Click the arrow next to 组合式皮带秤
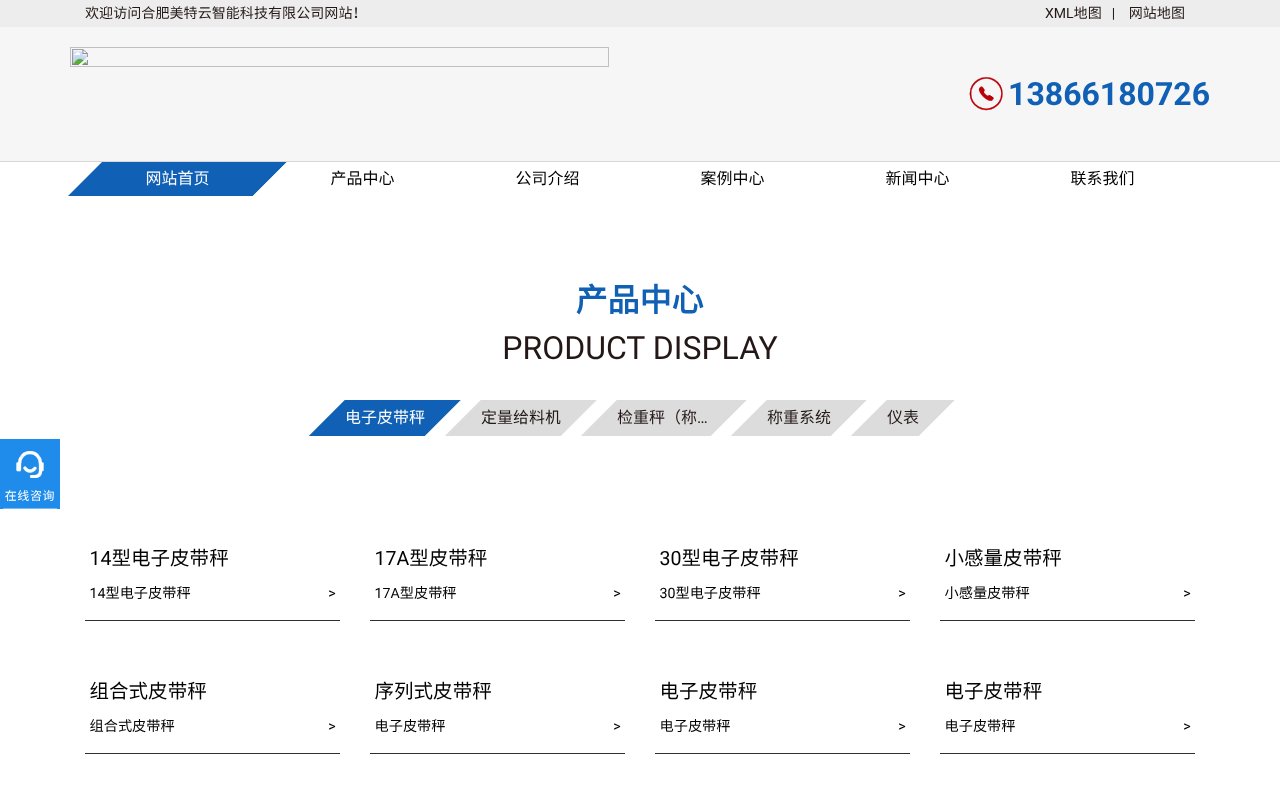This screenshot has height=800, width=1280. pyautogui.click(x=331, y=726)
